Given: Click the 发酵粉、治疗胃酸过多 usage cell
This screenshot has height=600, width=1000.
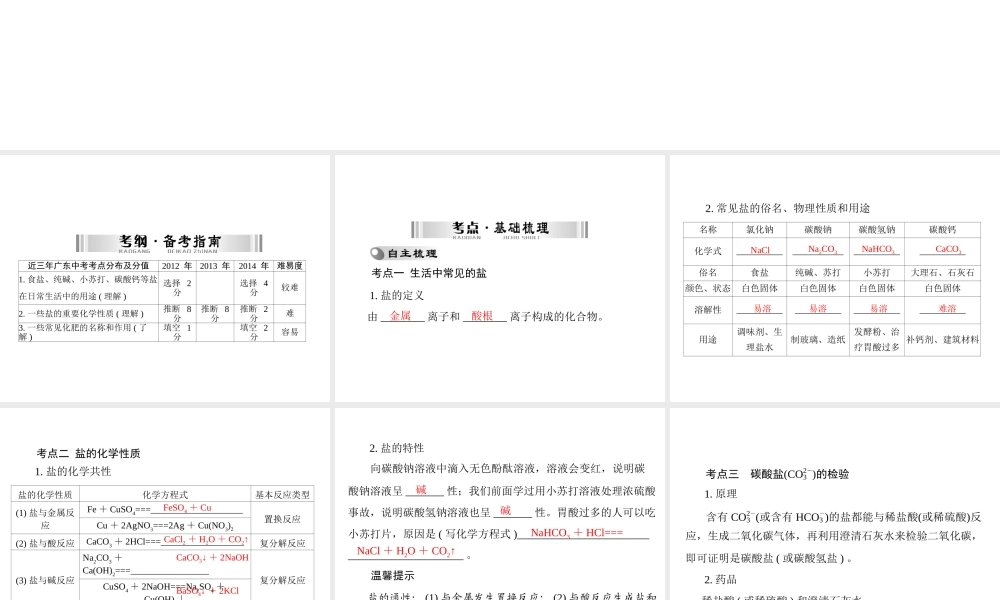Looking at the screenshot, I should coord(877,340).
